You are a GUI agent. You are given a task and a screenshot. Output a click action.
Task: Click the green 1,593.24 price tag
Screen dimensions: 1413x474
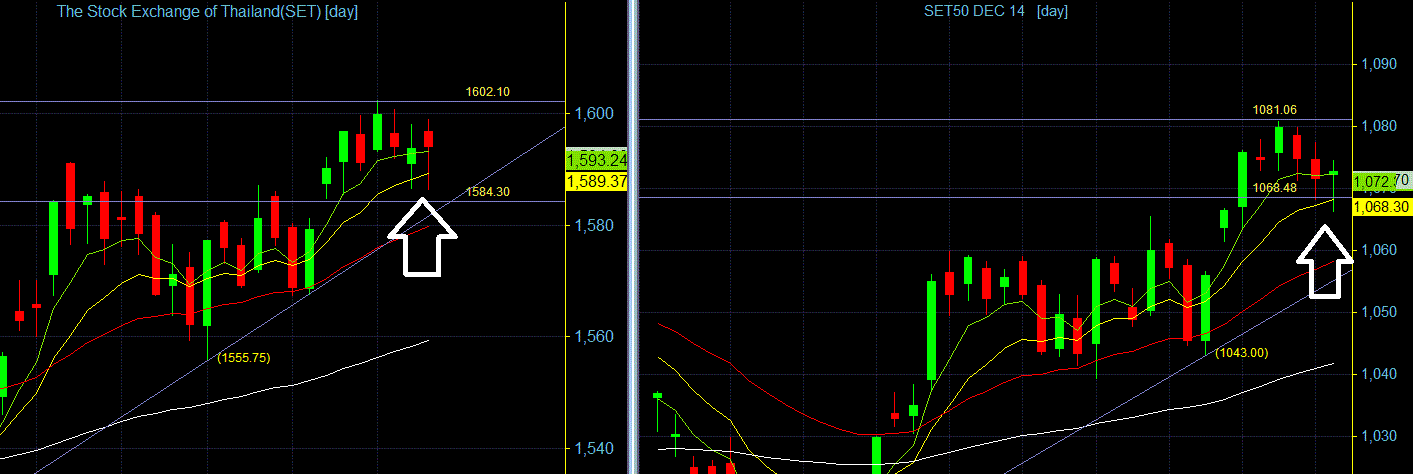tap(595, 160)
